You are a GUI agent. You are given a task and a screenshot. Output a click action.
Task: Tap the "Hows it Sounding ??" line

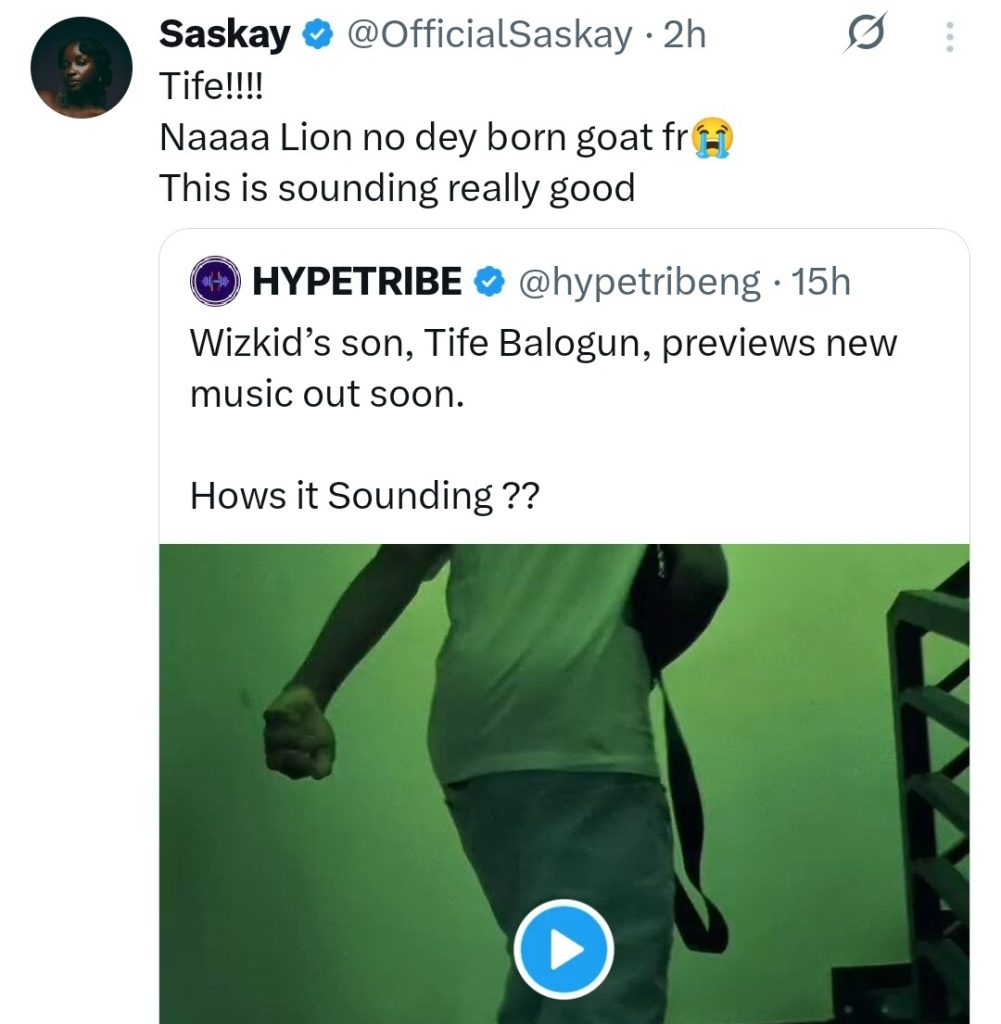point(364,495)
